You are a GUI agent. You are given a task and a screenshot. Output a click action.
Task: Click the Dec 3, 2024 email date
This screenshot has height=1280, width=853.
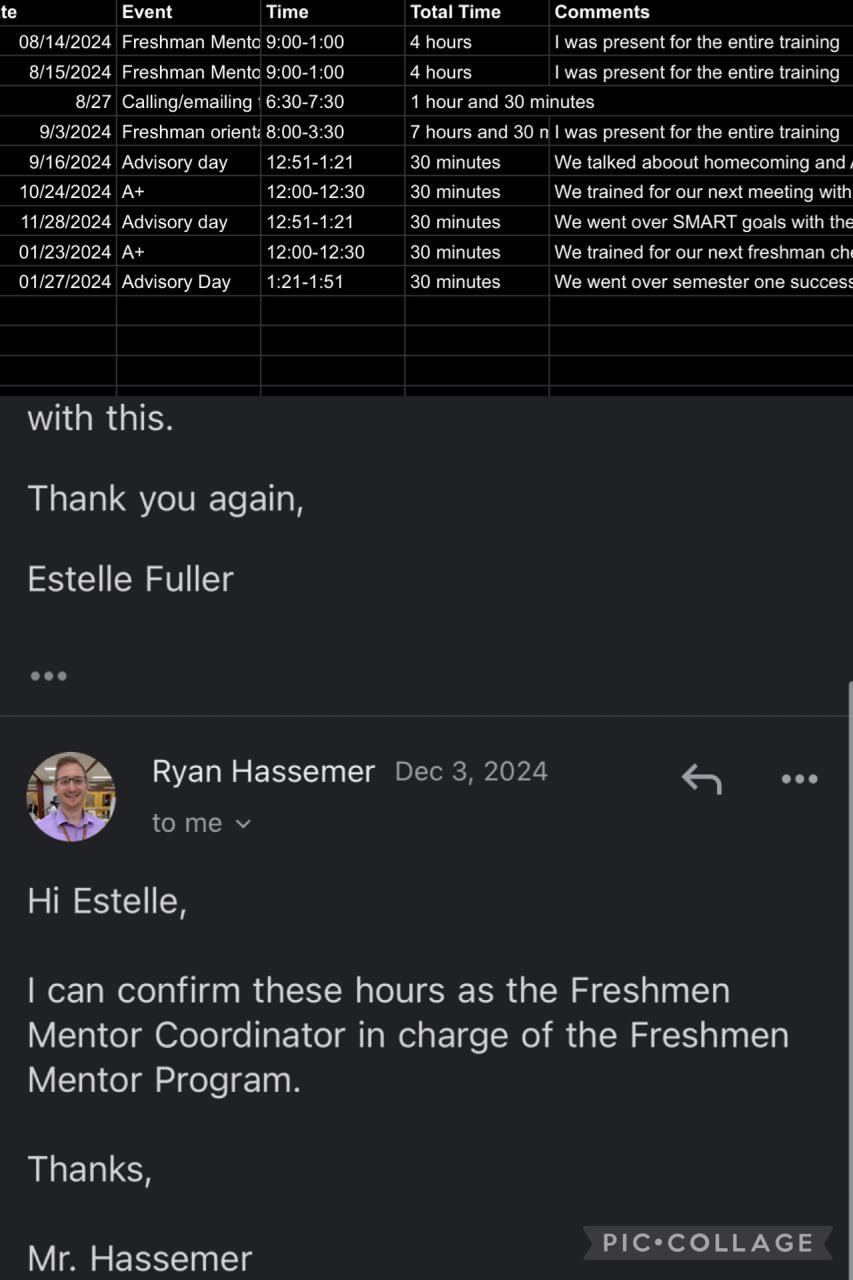point(471,771)
